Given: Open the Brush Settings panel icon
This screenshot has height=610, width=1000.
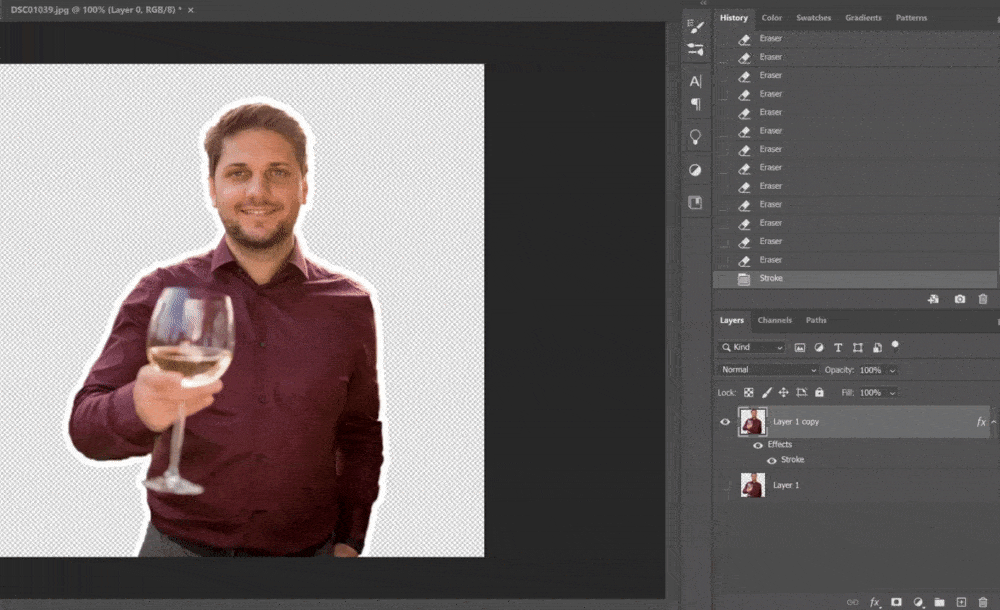Looking at the screenshot, I should (696, 27).
